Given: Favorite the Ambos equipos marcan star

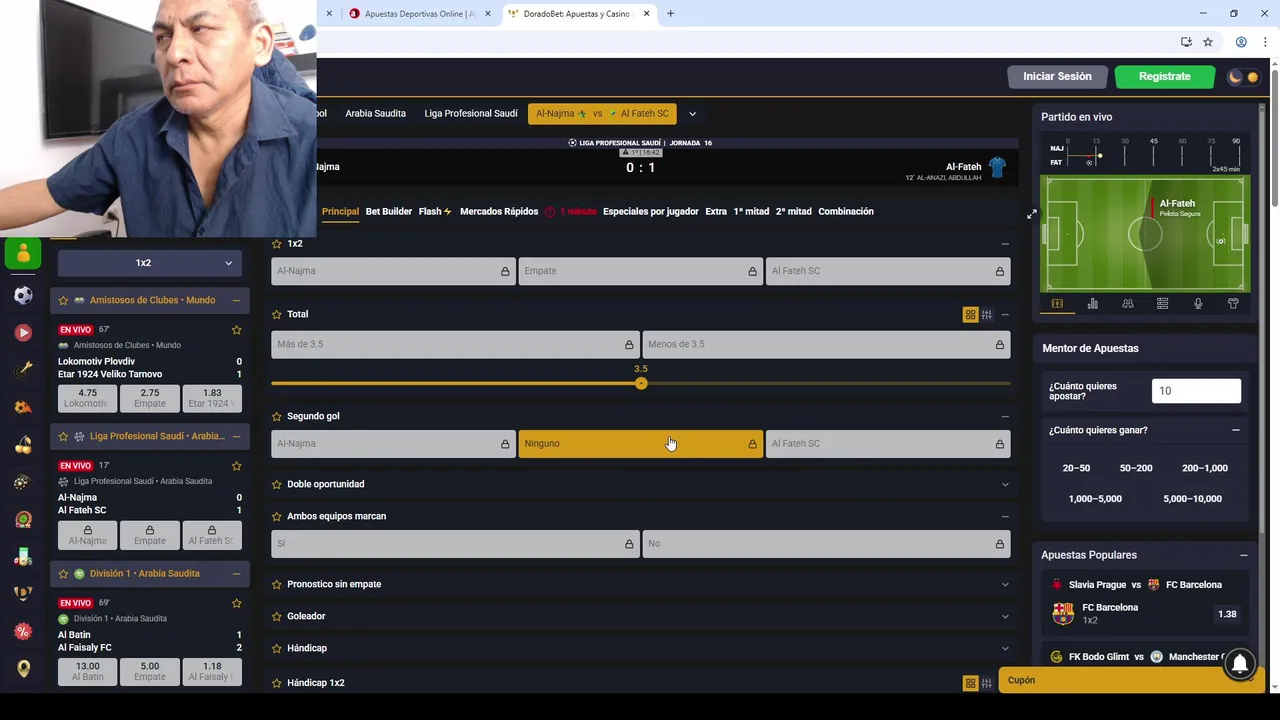Looking at the screenshot, I should click(277, 516).
